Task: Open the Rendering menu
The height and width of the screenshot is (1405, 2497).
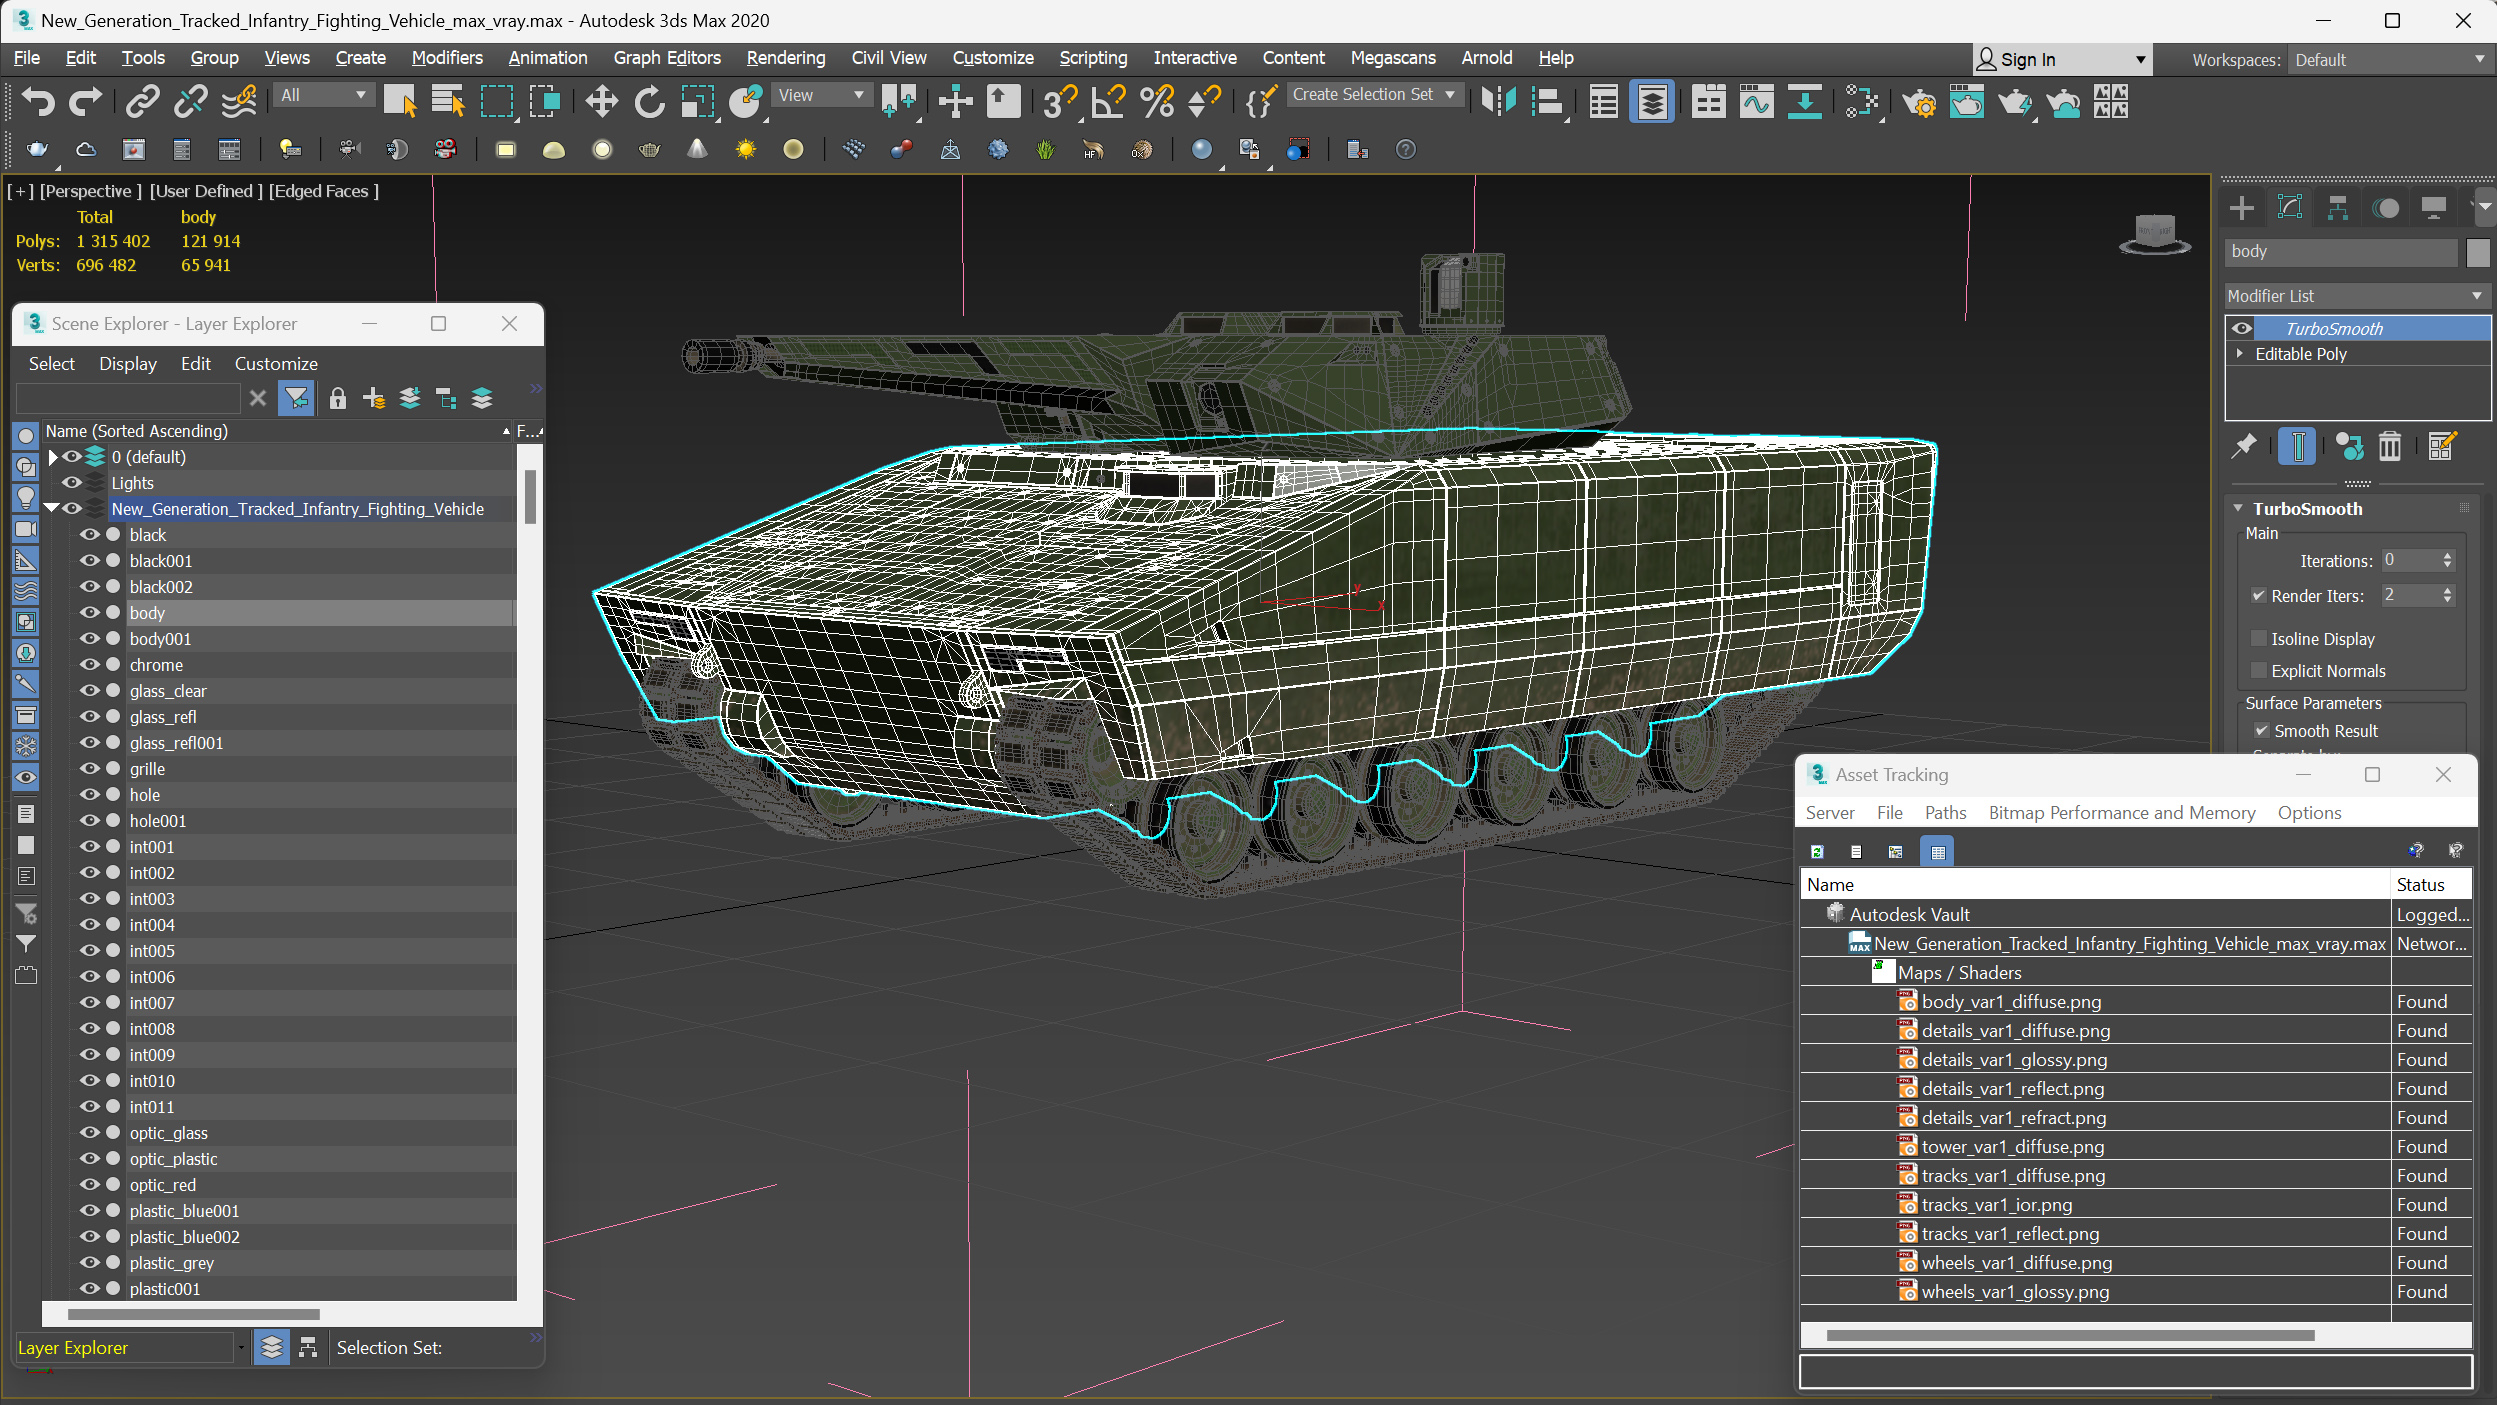Action: coord(785,57)
